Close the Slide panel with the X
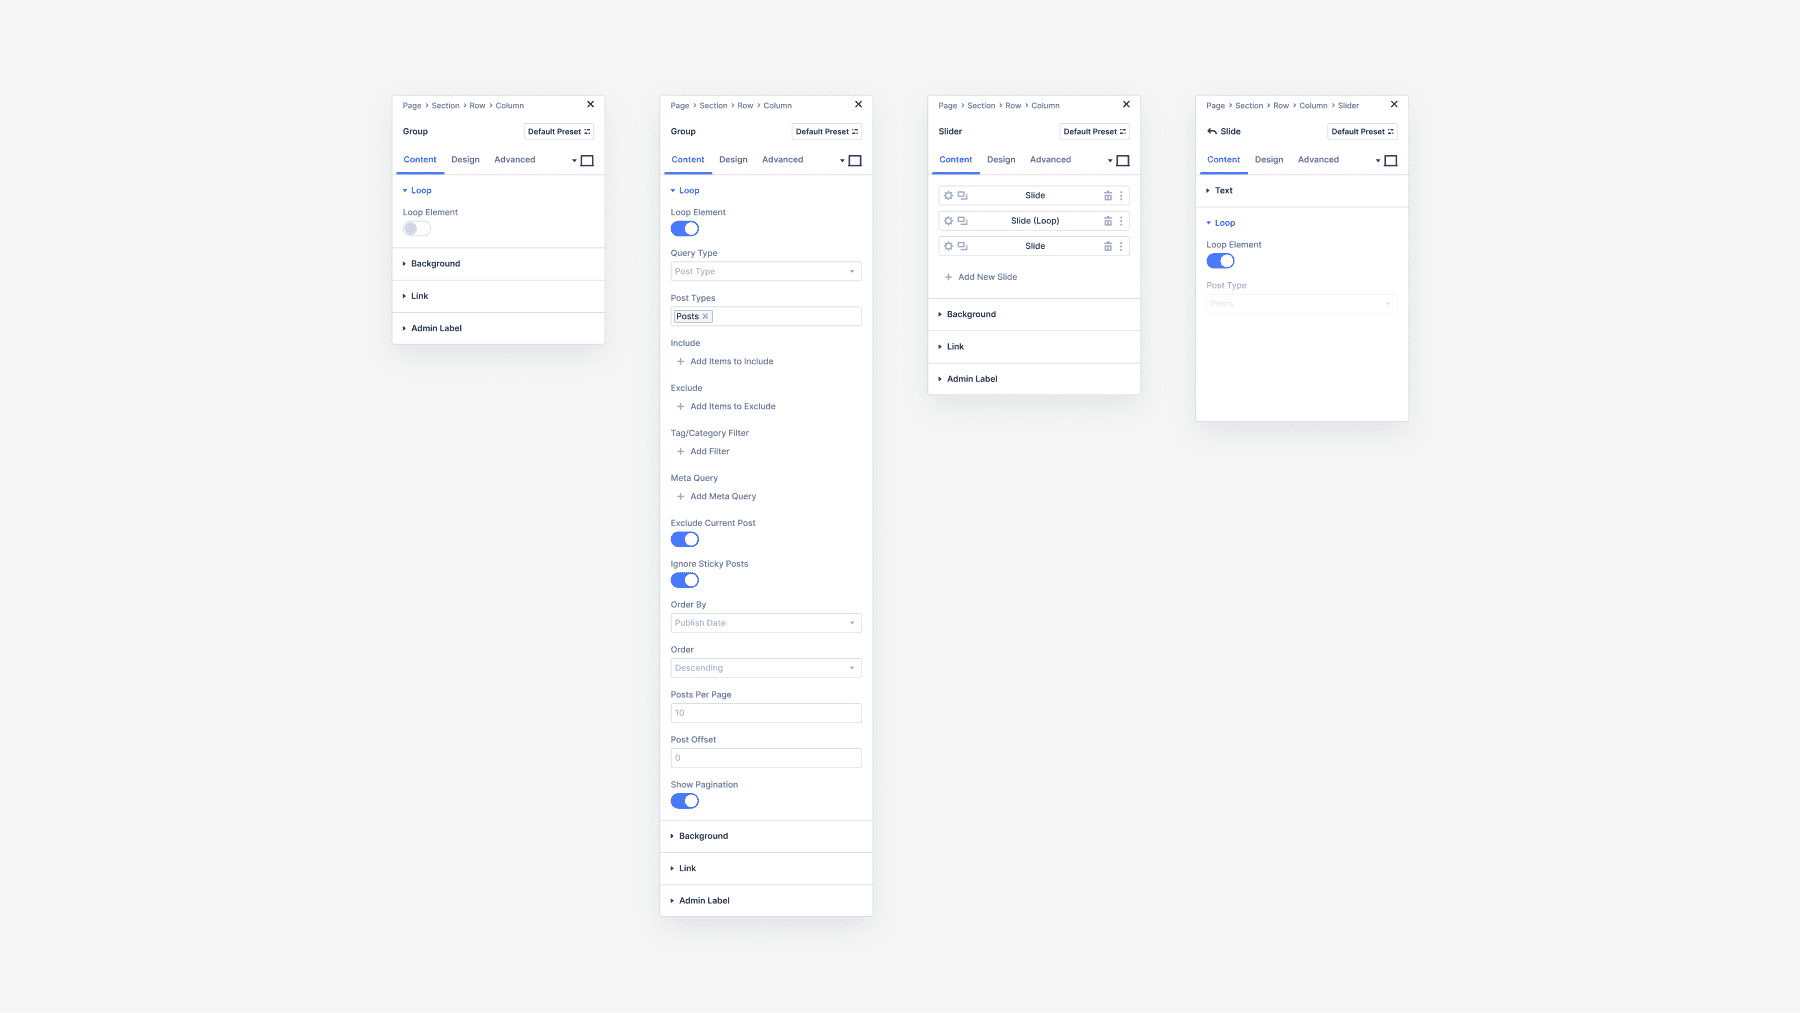Image resolution: width=1800 pixels, height=1013 pixels. tap(1394, 104)
